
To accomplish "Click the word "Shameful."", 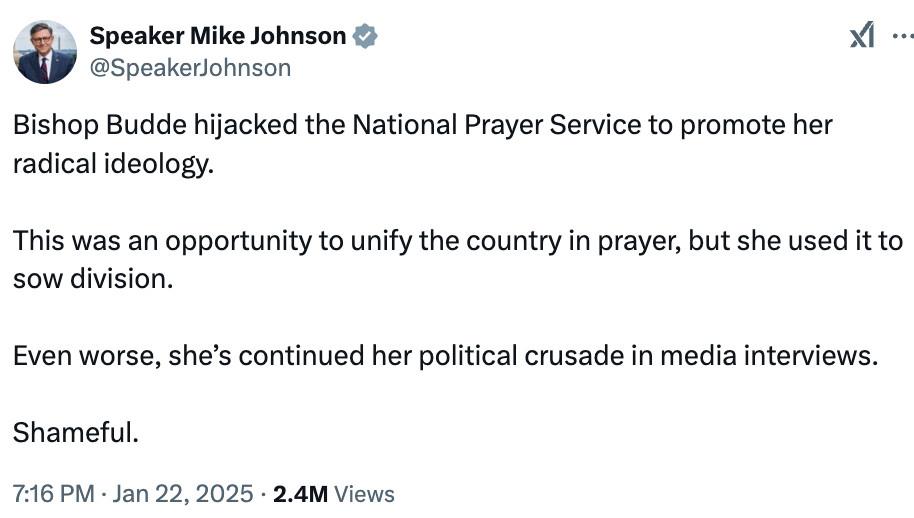I will (75, 432).
